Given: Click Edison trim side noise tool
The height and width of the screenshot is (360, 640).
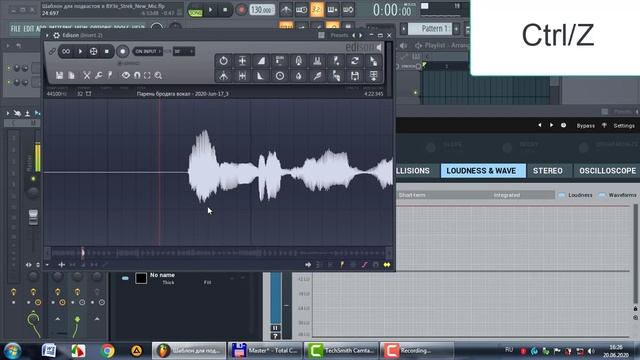Looking at the screenshot, I should (x=242, y=76).
